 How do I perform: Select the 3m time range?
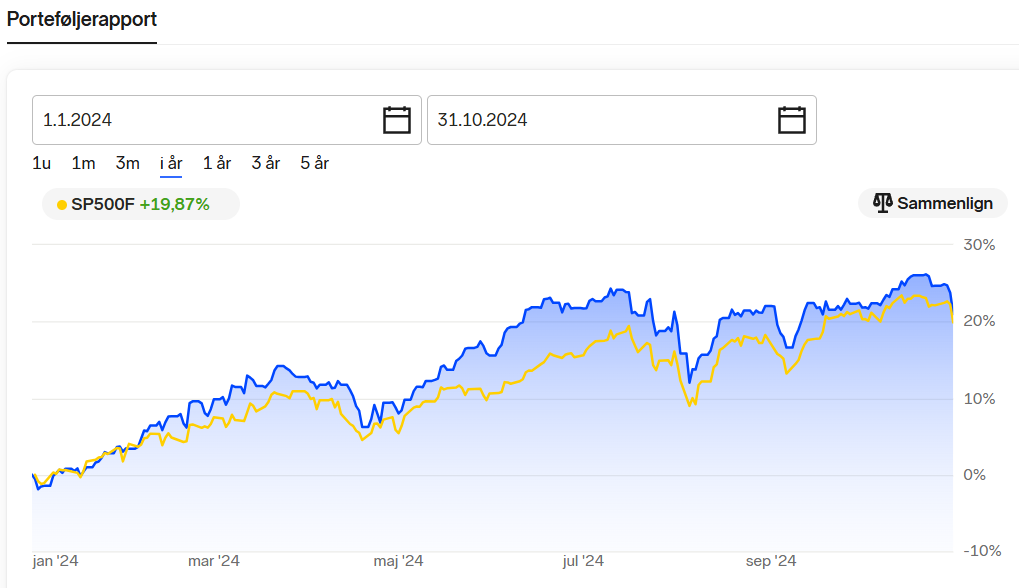(x=127, y=163)
